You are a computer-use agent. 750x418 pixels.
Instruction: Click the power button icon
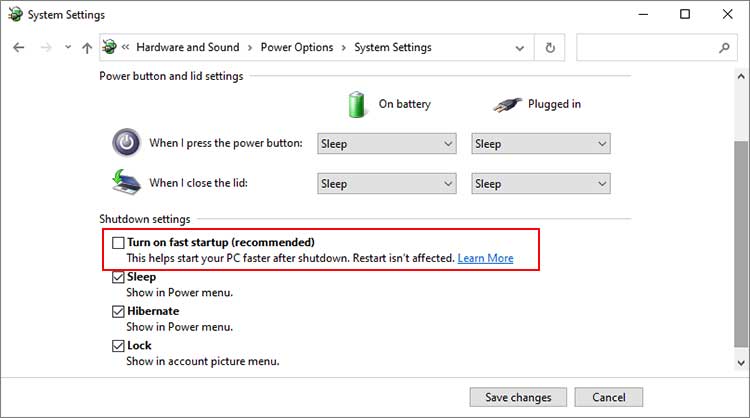point(126,143)
